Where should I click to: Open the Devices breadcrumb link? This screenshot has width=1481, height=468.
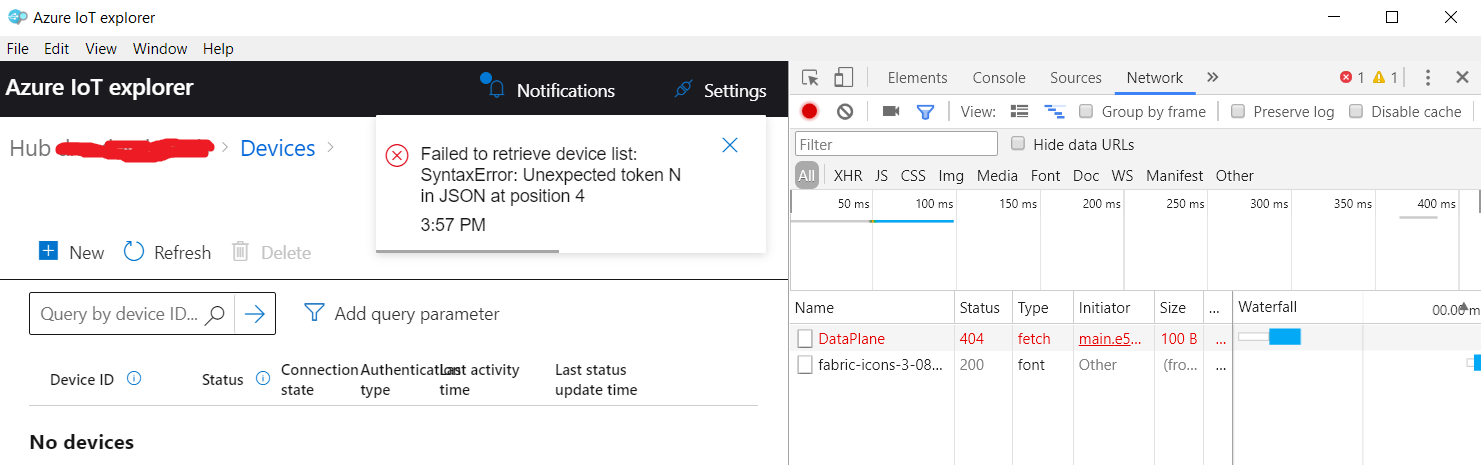click(x=278, y=148)
